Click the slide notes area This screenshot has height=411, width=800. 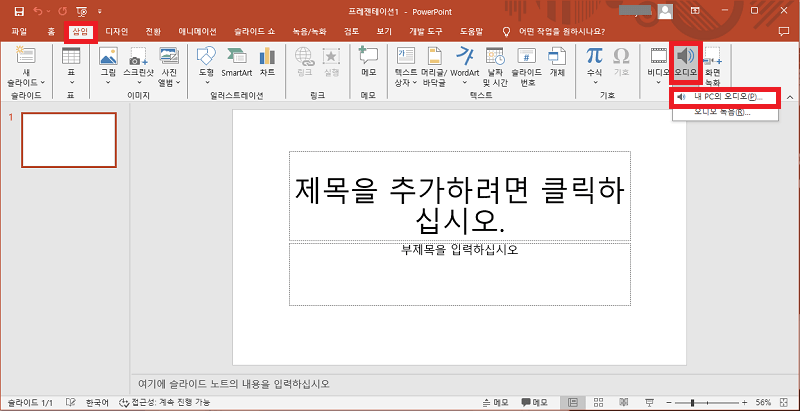[x=464, y=383]
